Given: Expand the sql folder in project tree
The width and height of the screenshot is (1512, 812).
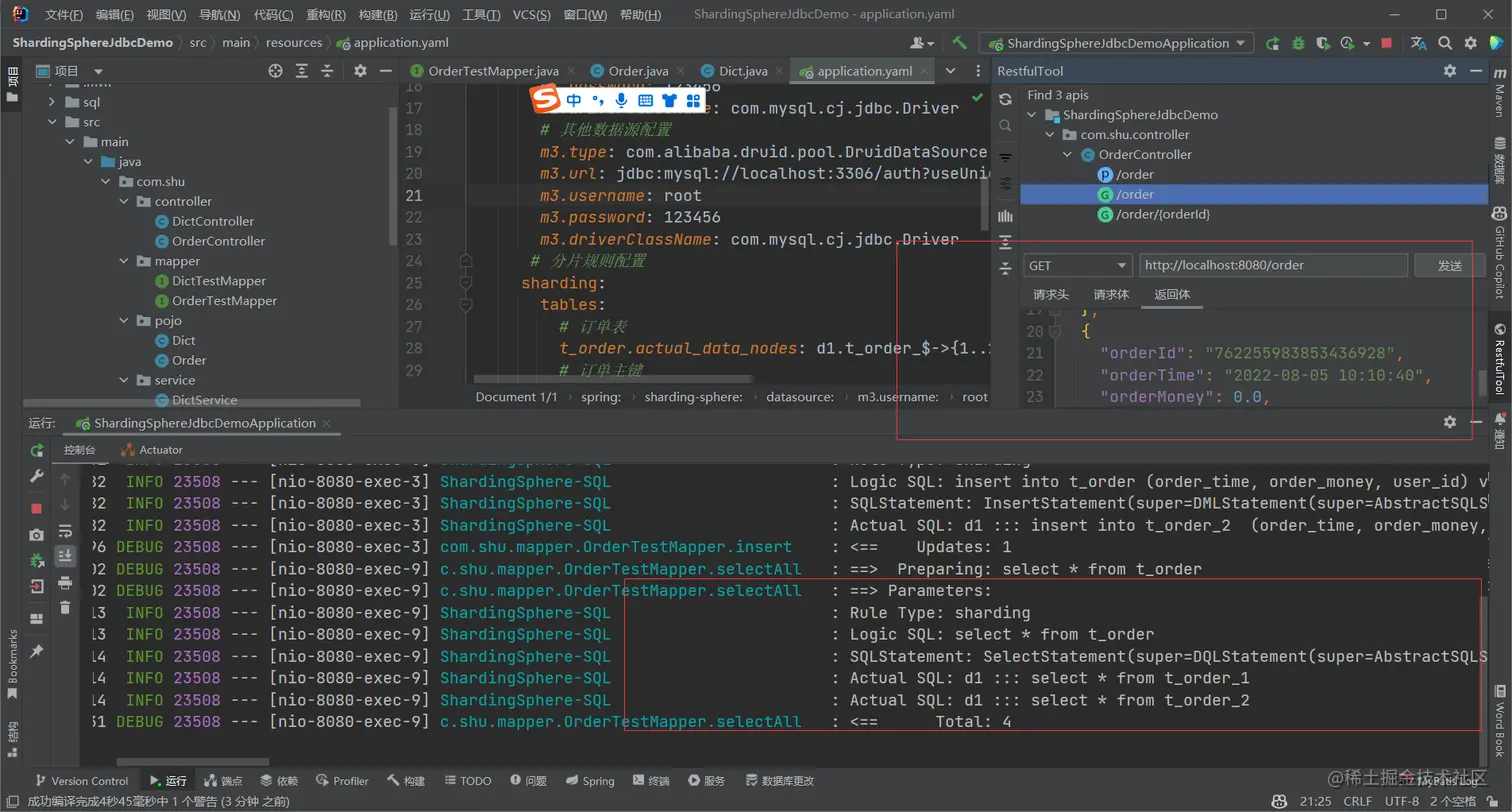Looking at the screenshot, I should point(52,102).
